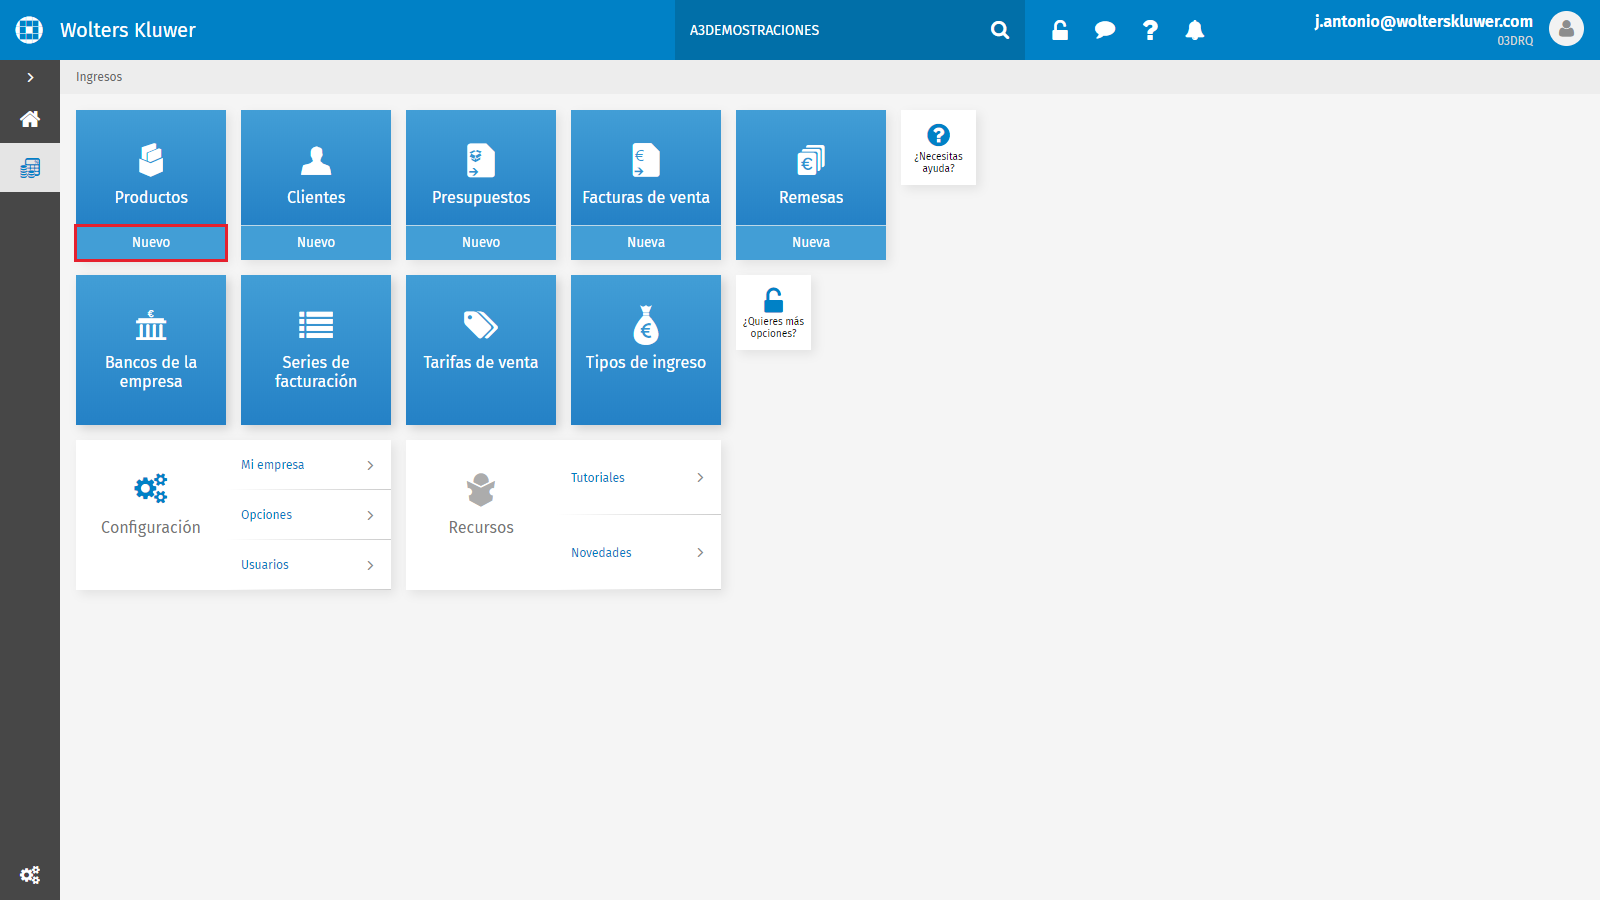
Task: Open the Novedades link
Action: pos(646,552)
